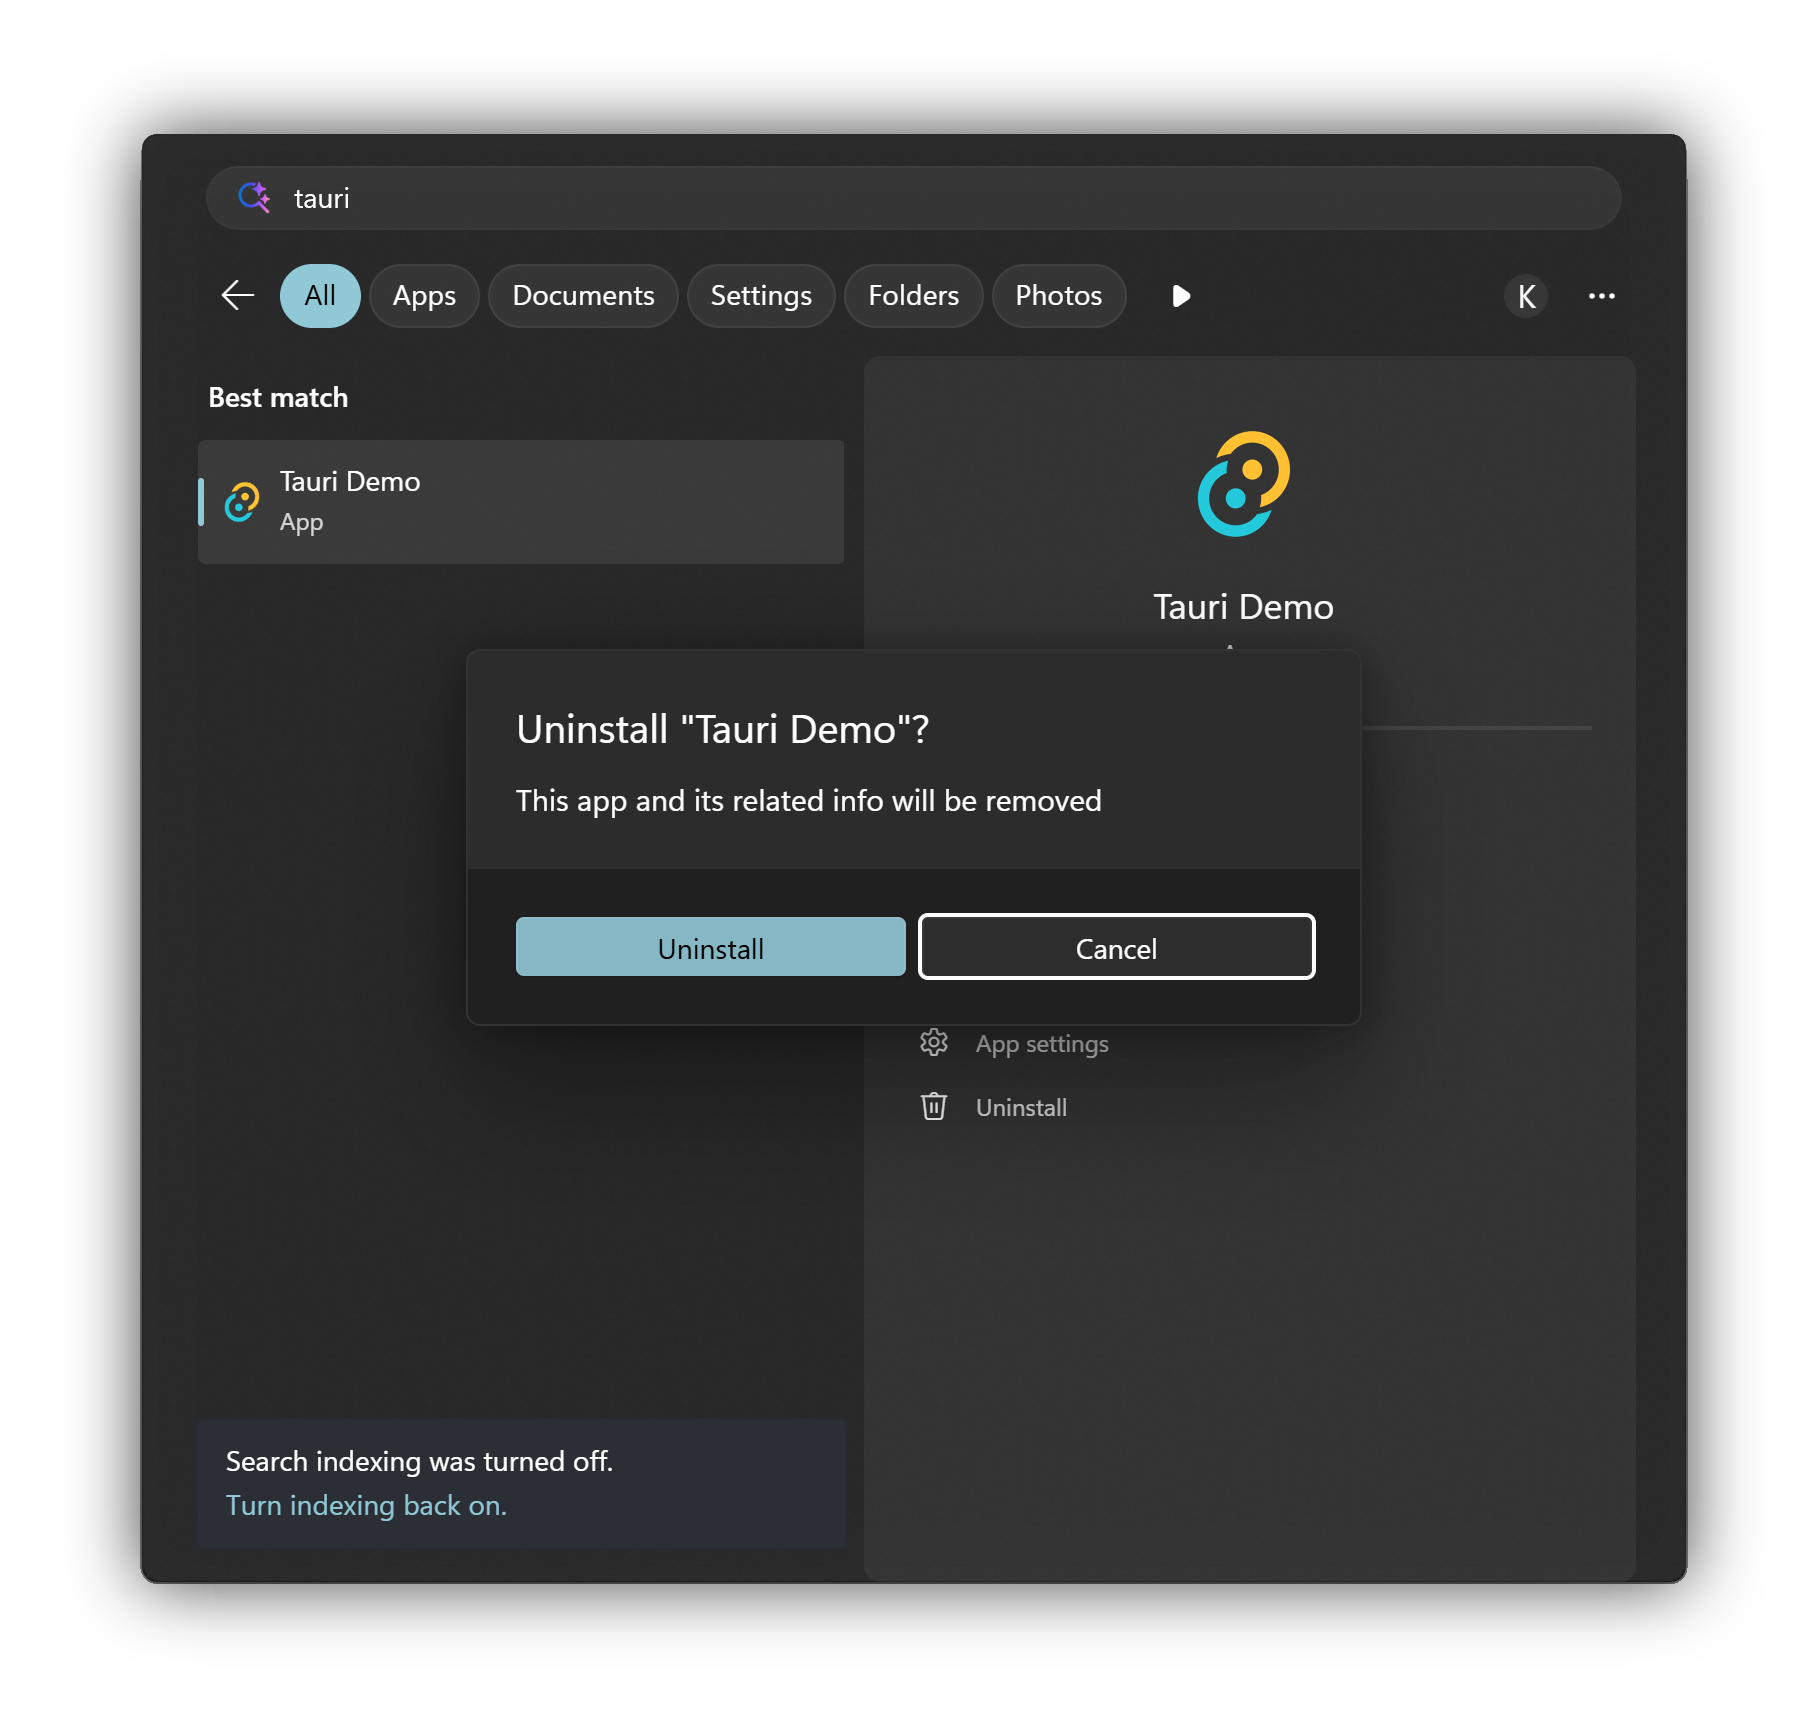The image size is (1816, 1716).
Task: Switch to the Apps filter tab
Action: pyautogui.click(x=424, y=296)
